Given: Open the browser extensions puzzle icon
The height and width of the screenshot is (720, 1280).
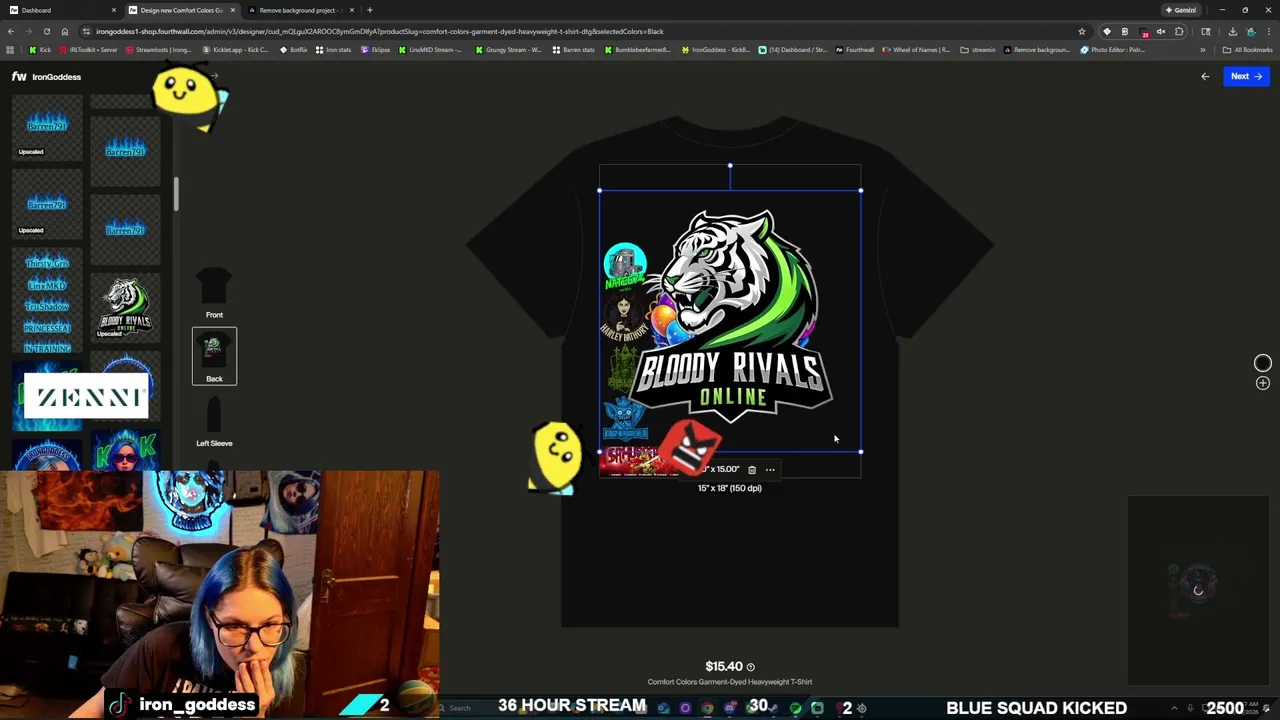Looking at the screenshot, I should (x=1178, y=31).
